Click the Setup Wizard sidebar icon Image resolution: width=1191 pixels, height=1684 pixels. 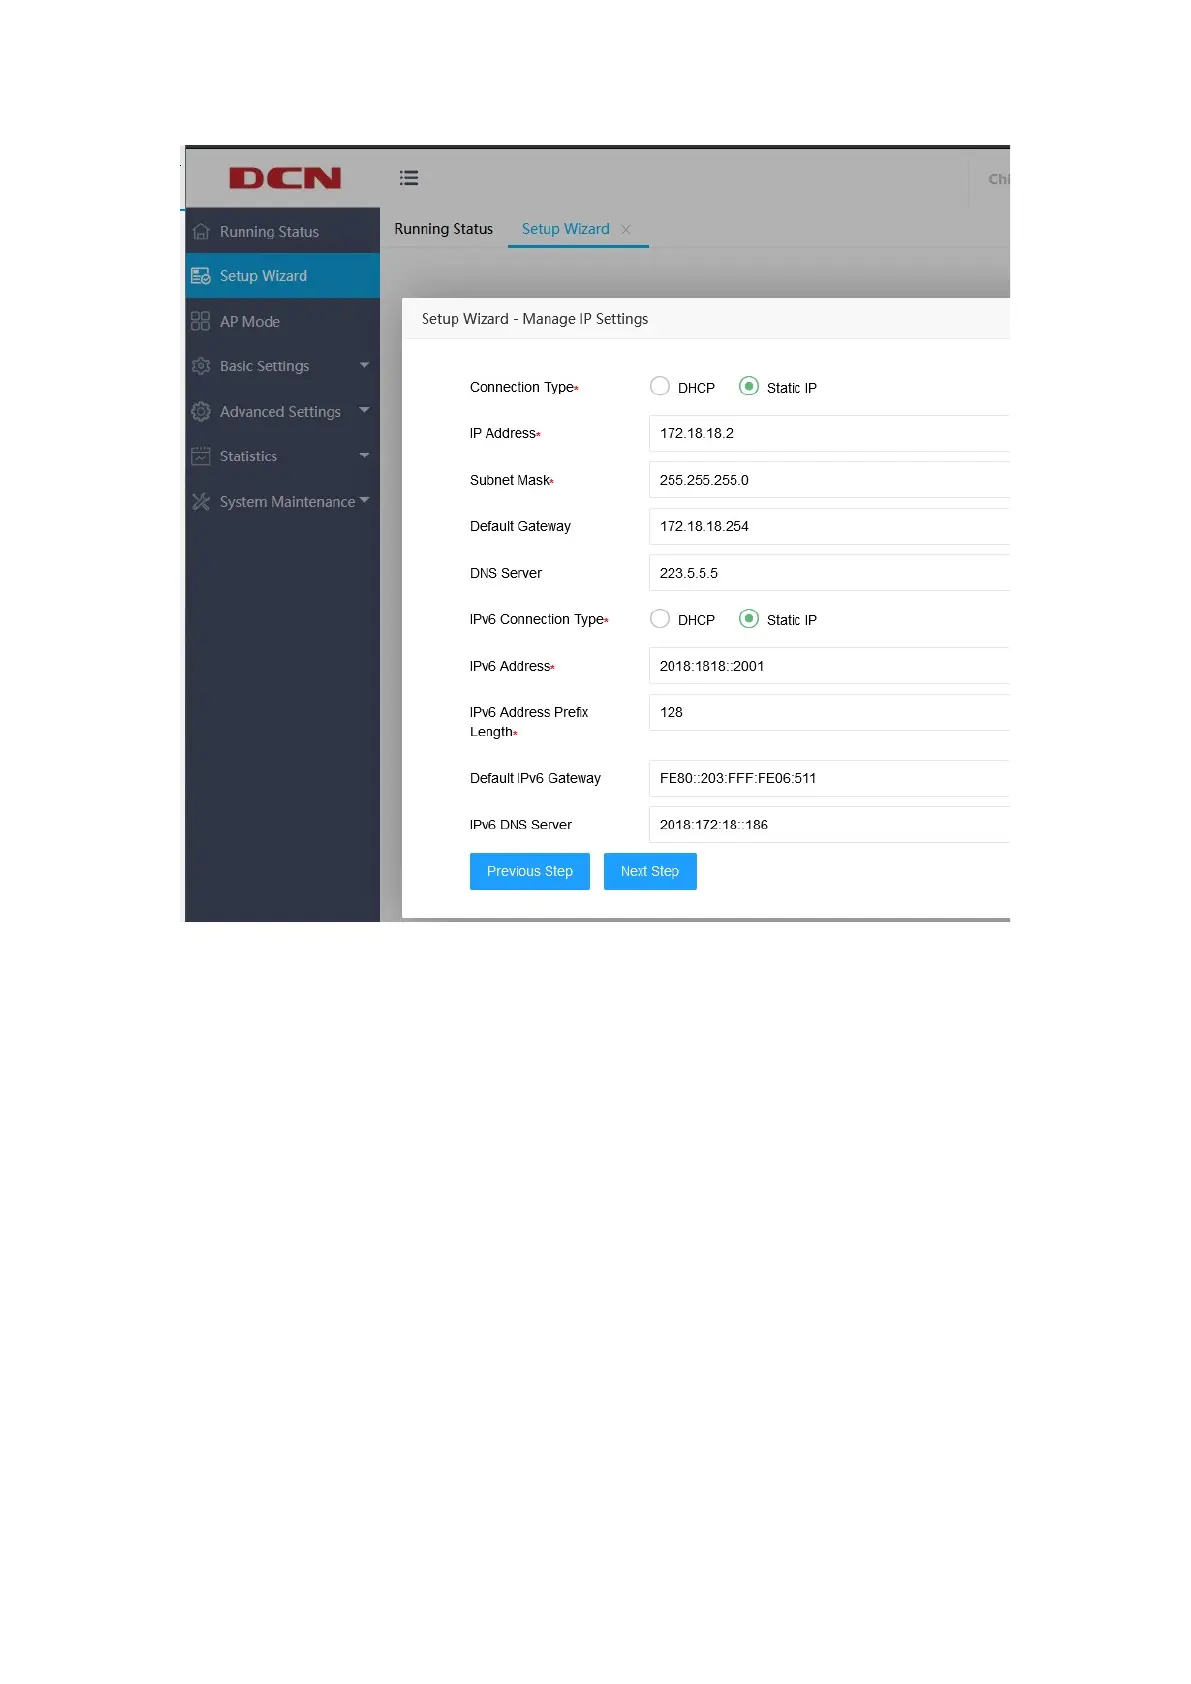click(x=201, y=276)
